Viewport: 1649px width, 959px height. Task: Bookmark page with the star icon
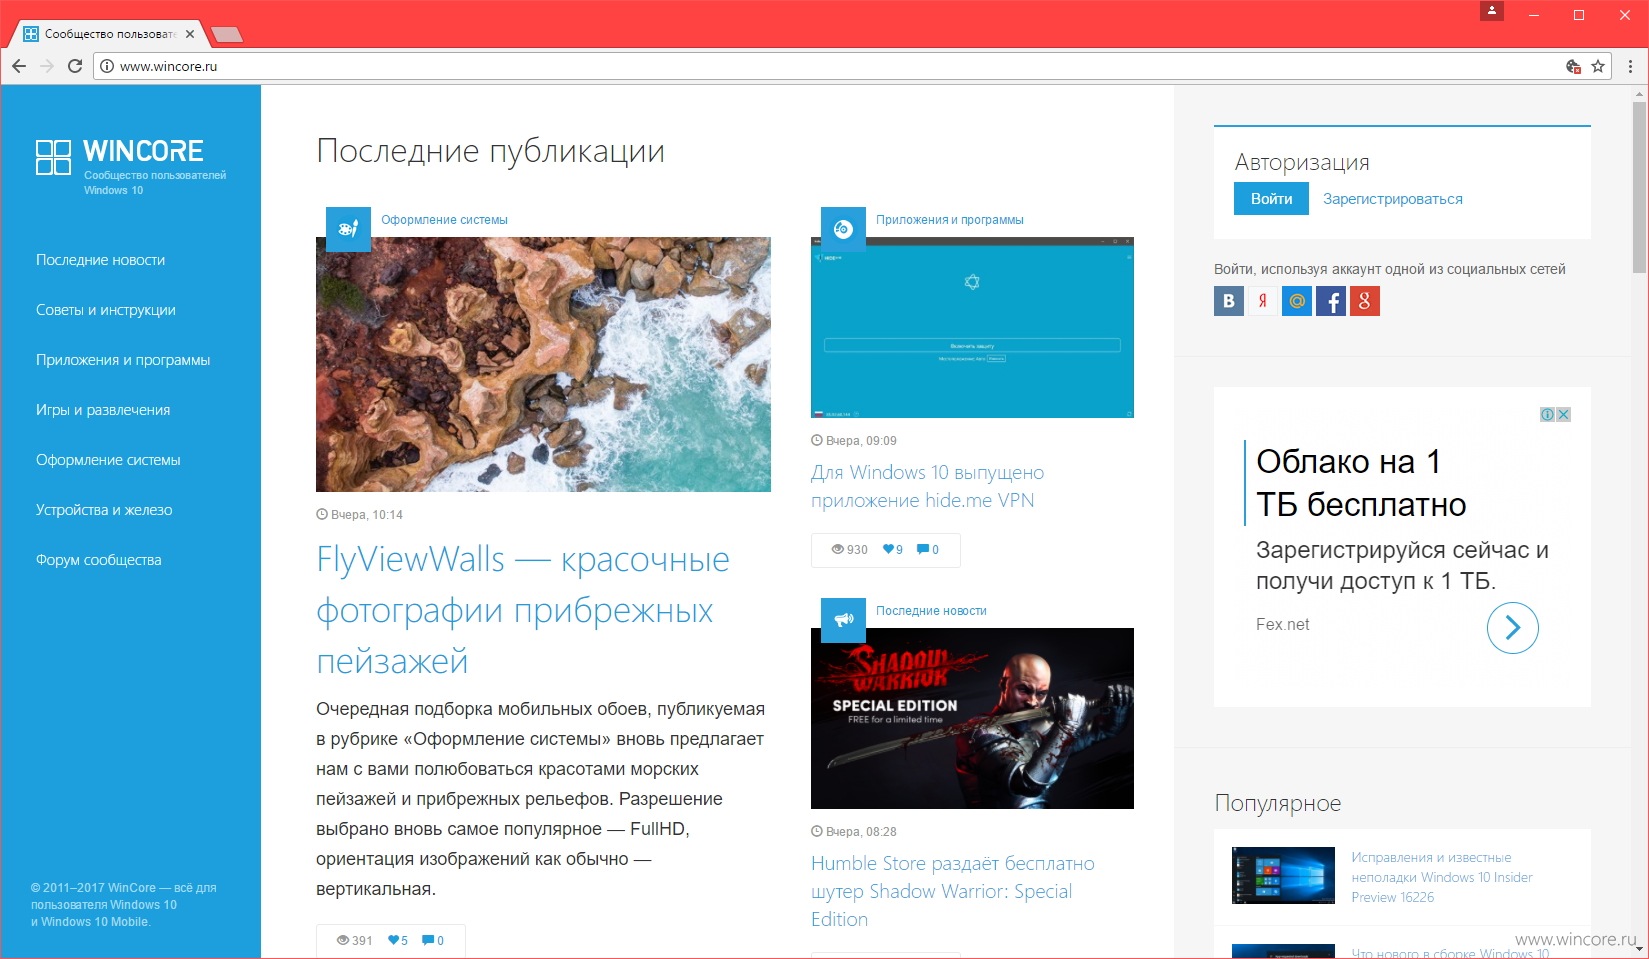click(1598, 66)
